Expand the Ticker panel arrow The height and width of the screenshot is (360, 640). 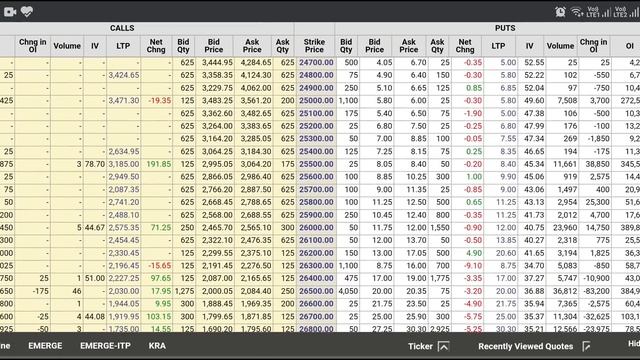click(x=443, y=347)
